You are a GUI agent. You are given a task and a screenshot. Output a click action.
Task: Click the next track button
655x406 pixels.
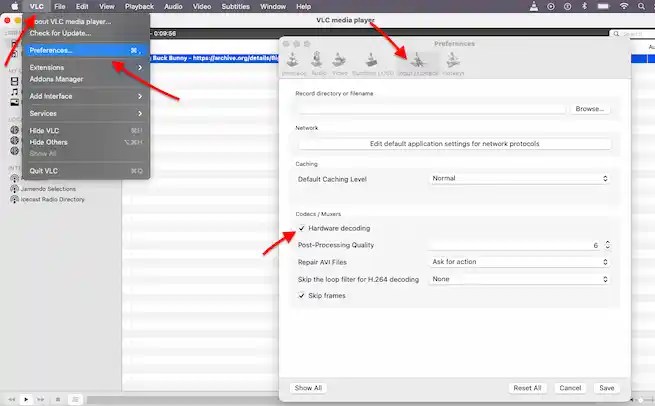pos(41,399)
